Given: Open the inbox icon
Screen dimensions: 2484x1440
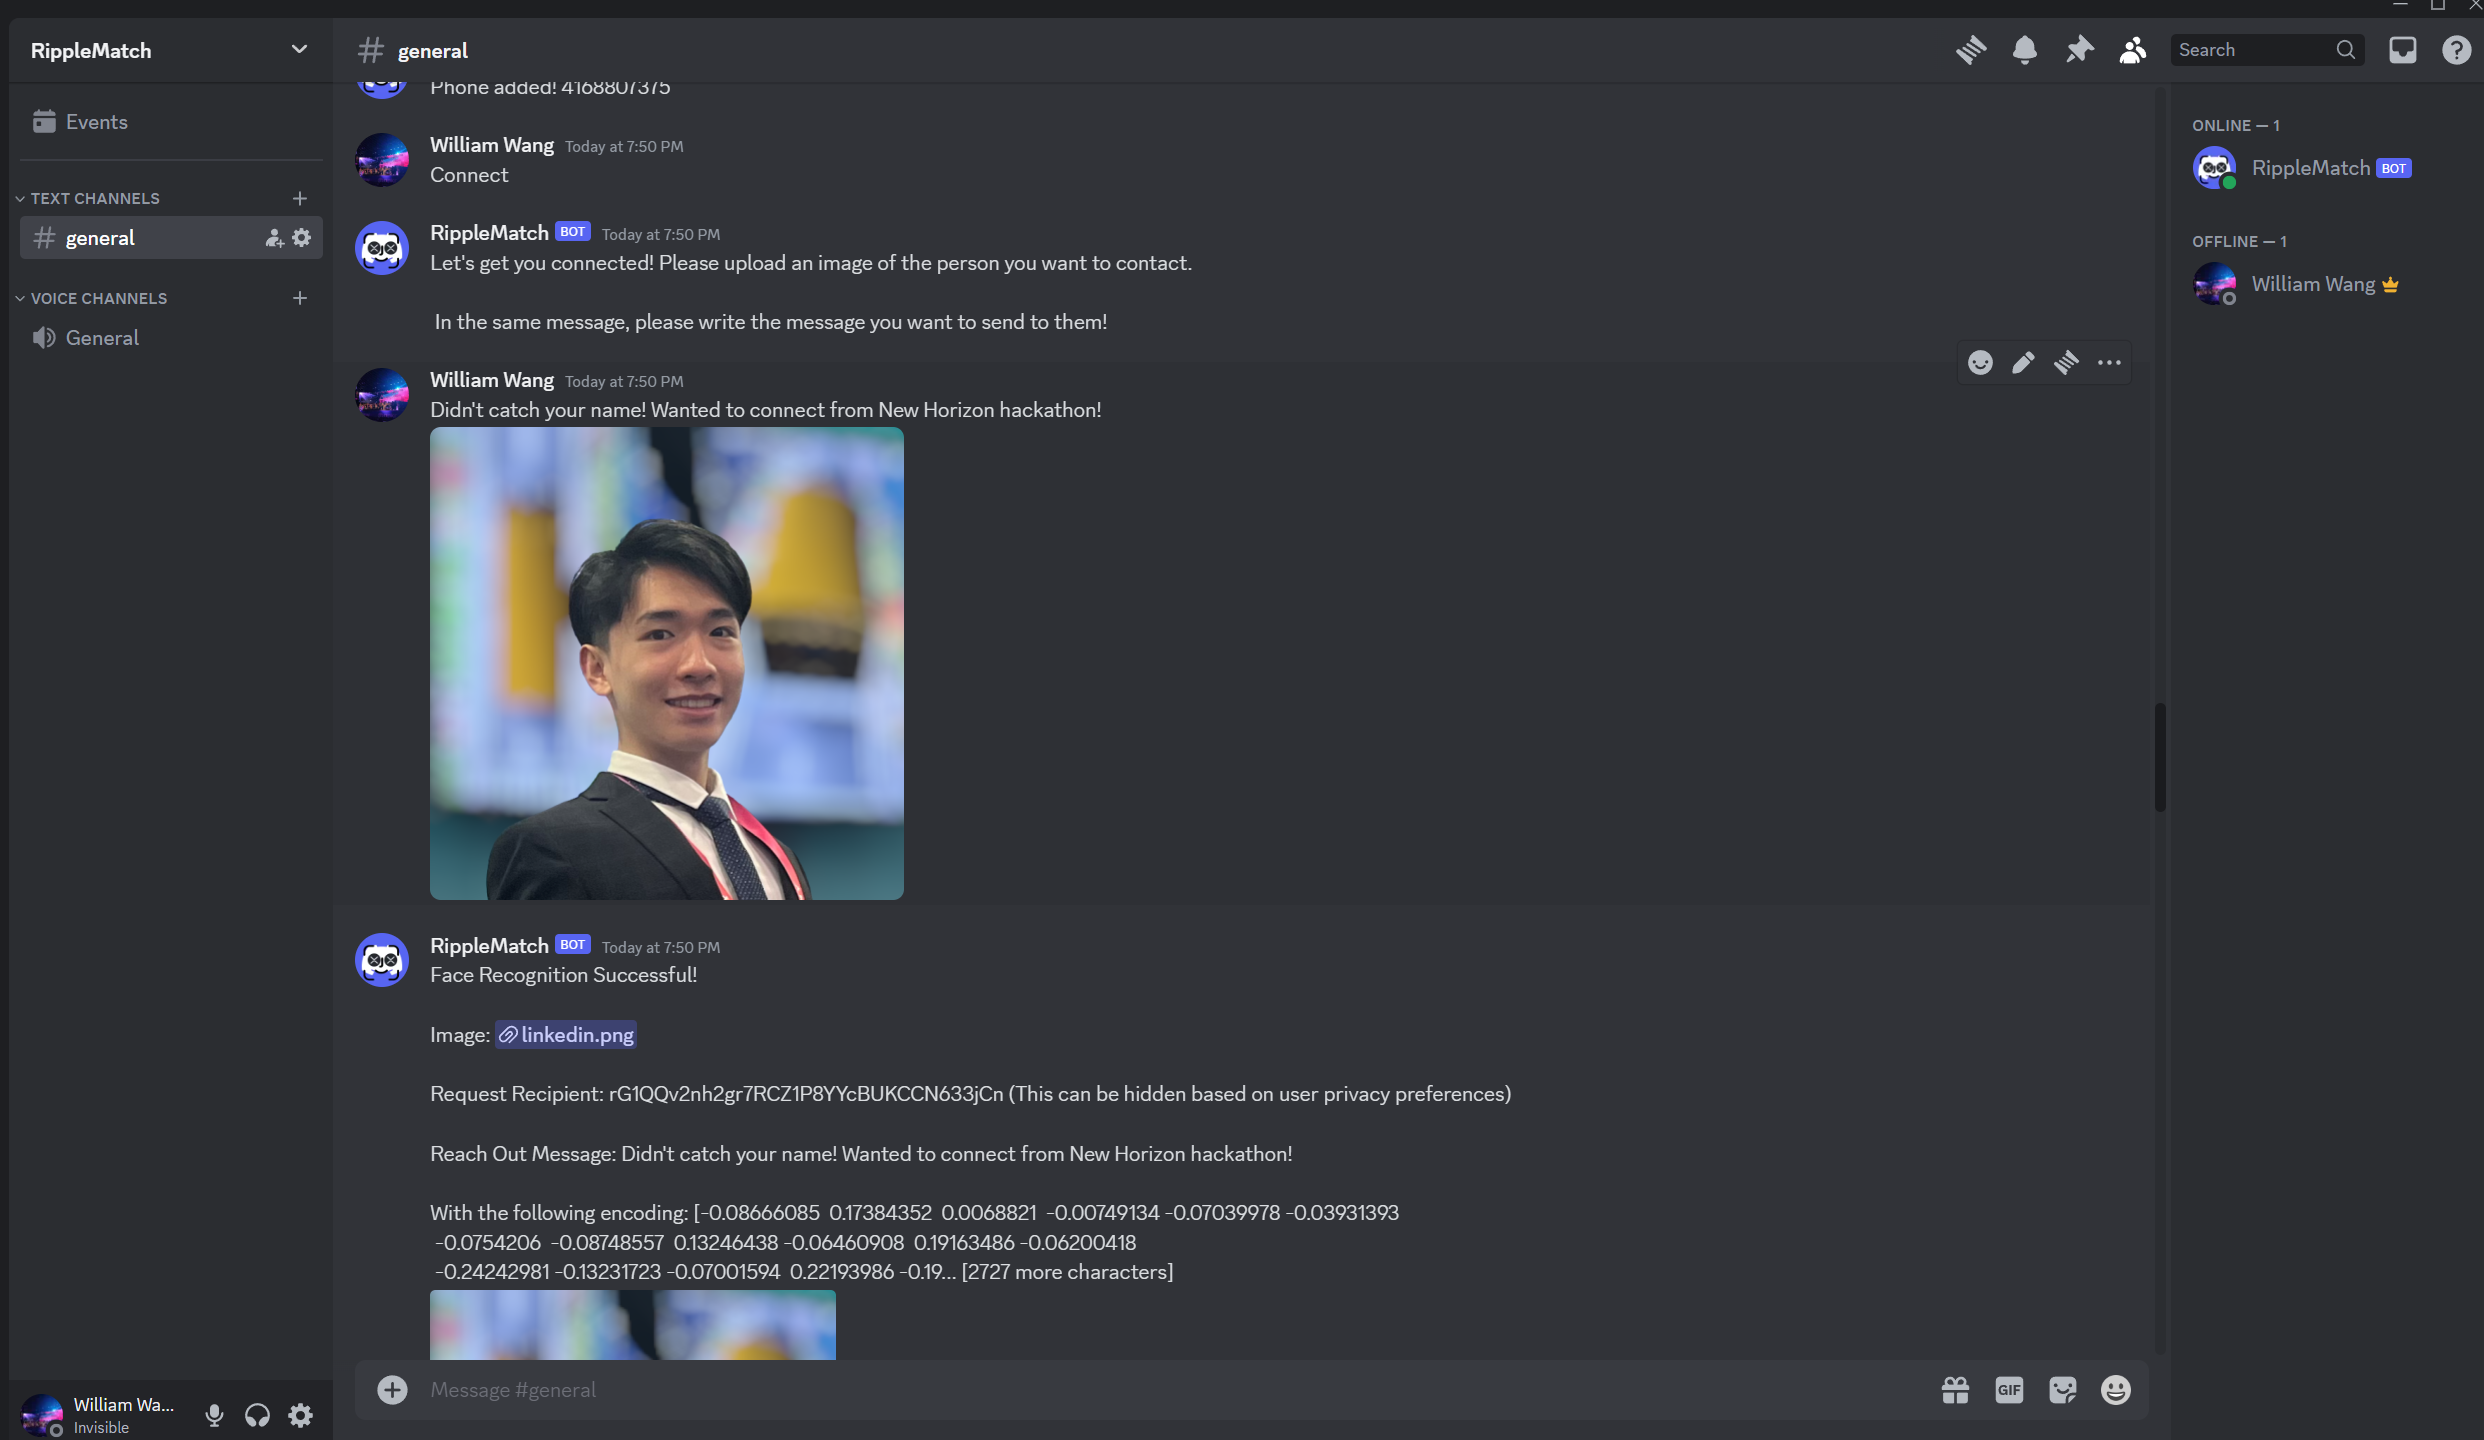Looking at the screenshot, I should point(2402,50).
